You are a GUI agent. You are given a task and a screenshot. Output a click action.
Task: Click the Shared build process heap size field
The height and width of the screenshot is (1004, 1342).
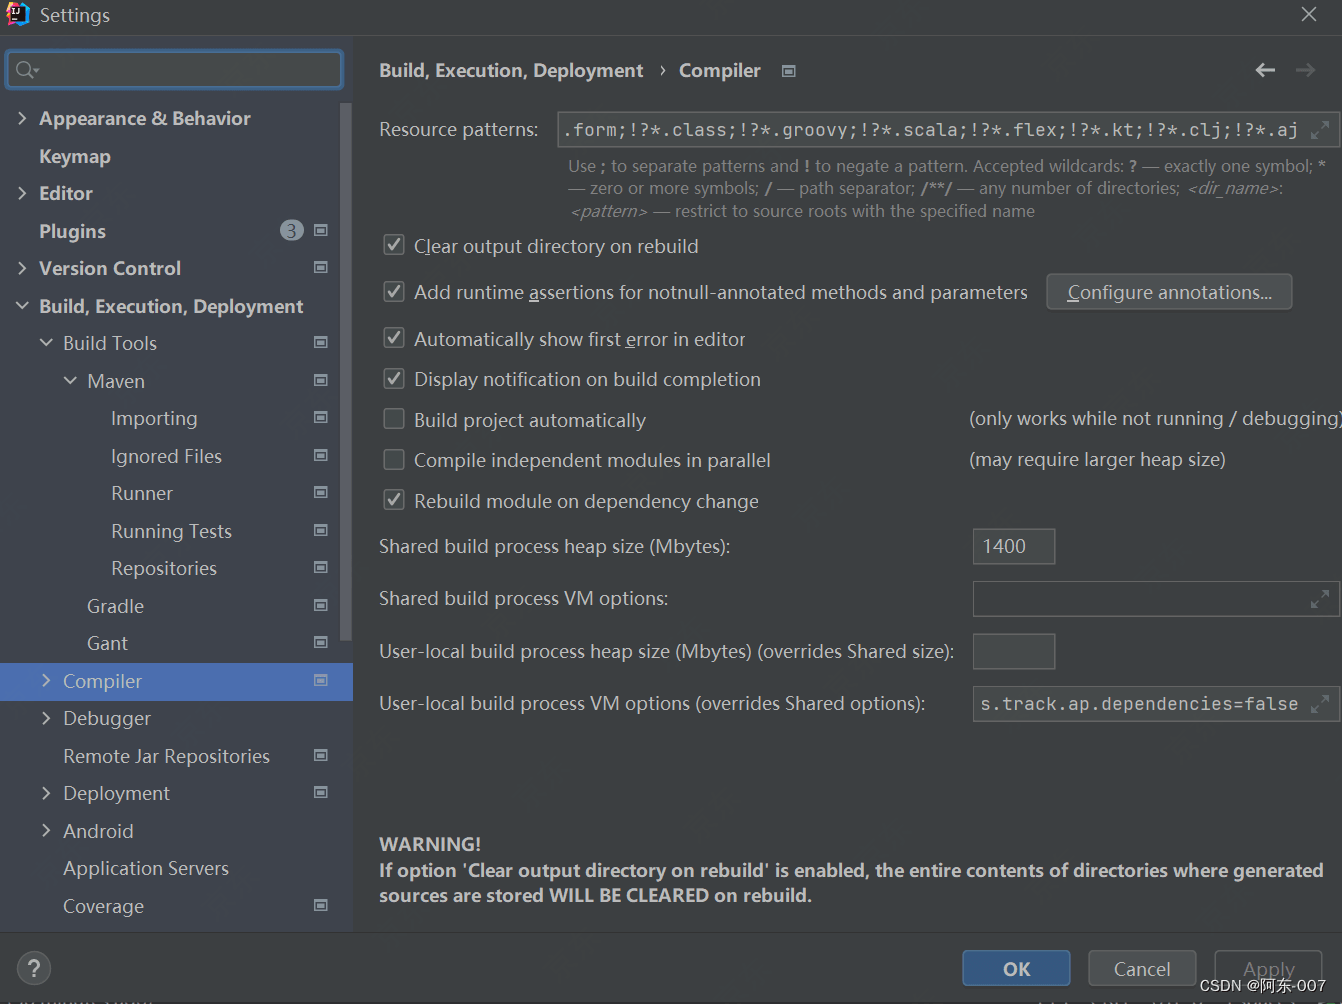[x=1013, y=546]
